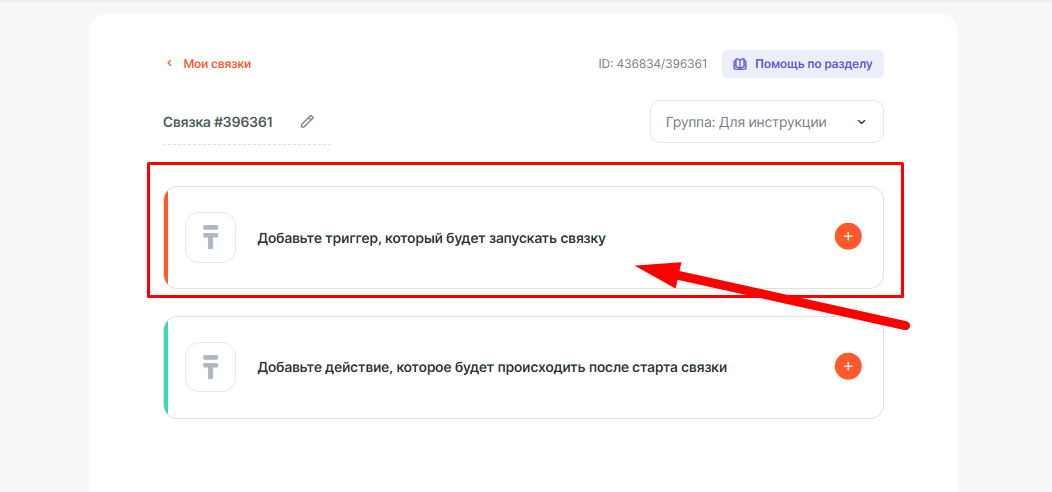Click the dashed underline below the связка name
Screen dimensions: 1052x492
[x=246, y=145]
